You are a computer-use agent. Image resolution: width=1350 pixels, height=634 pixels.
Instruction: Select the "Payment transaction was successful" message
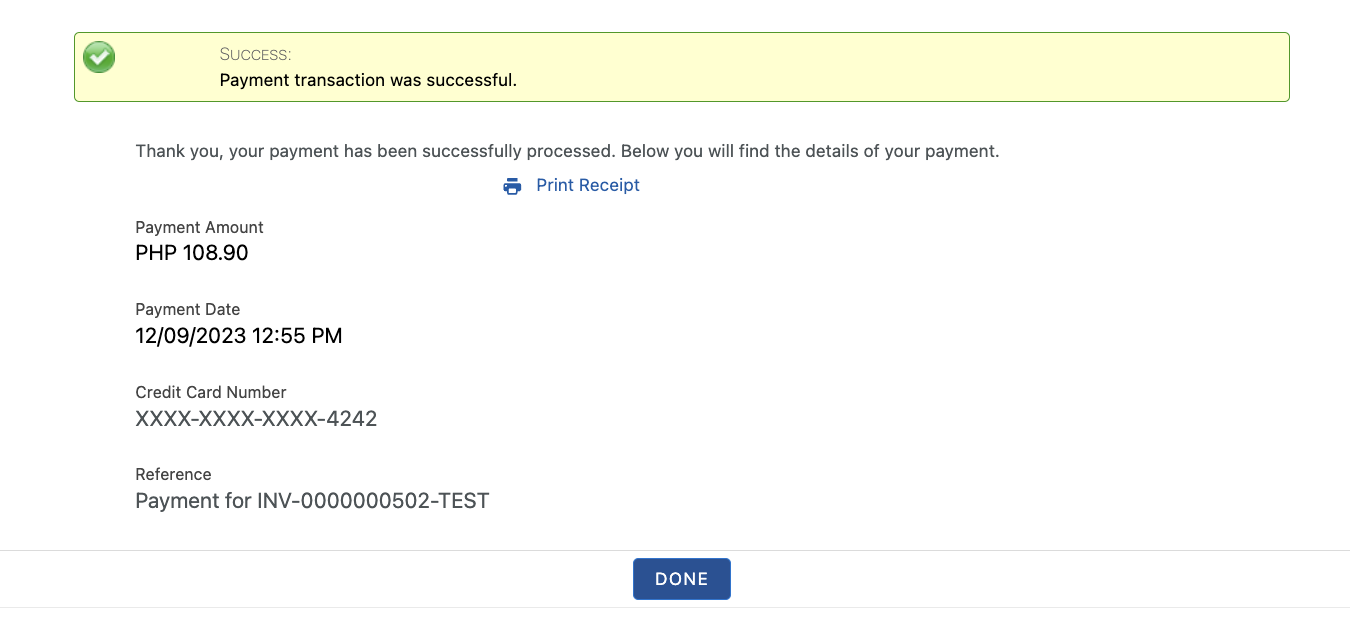(368, 80)
